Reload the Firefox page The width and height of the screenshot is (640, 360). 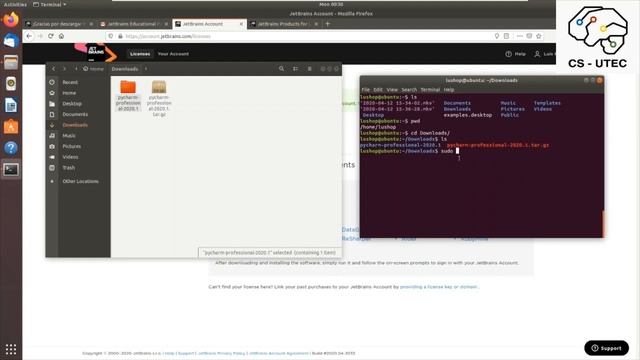(x=51, y=36)
